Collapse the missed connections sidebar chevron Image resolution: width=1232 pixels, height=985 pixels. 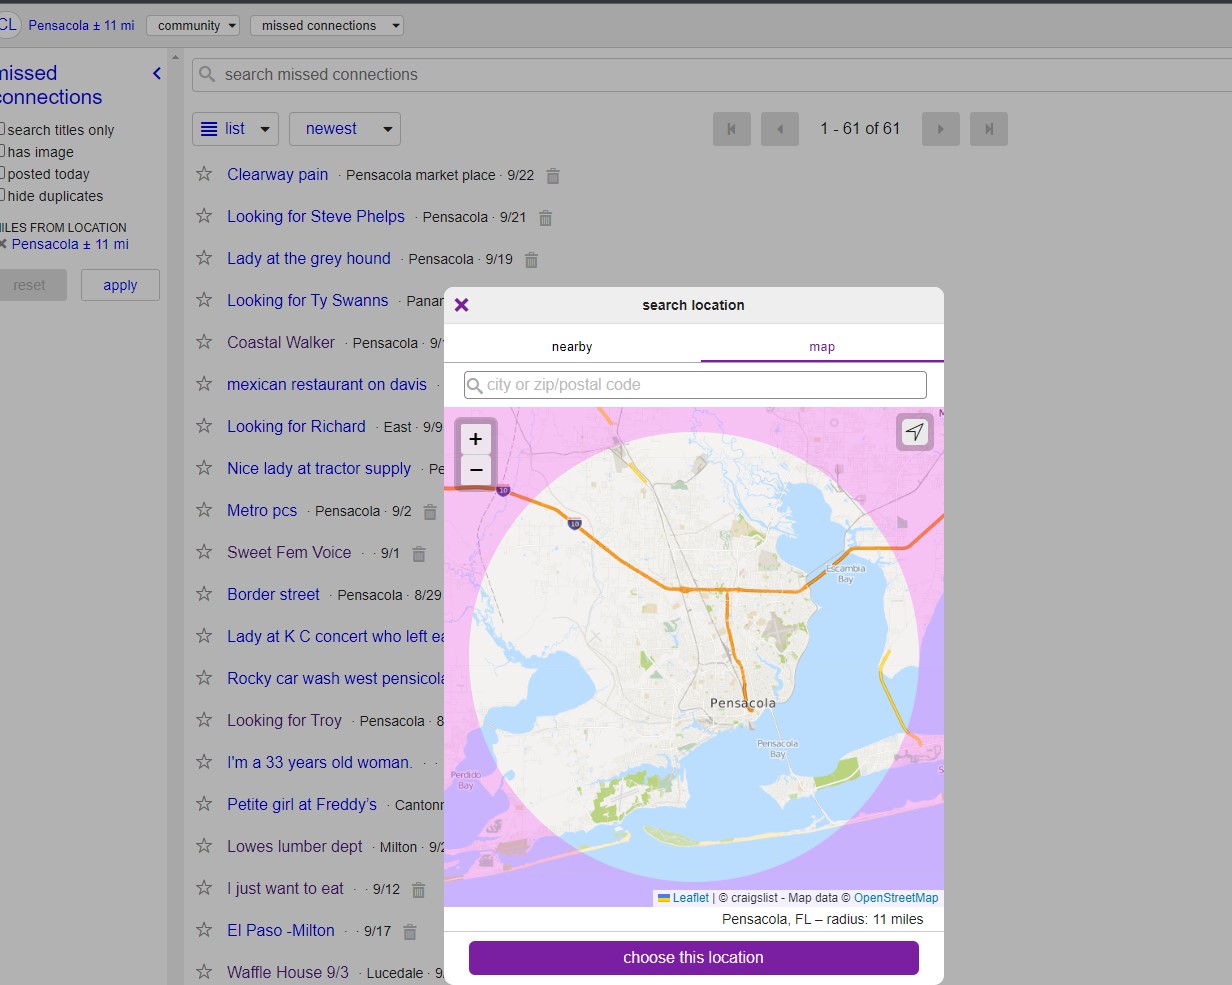157,73
